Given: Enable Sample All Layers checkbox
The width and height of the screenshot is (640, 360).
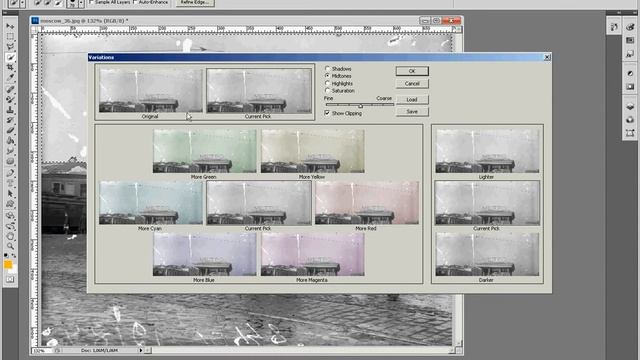Looking at the screenshot, I should (x=91, y=2).
